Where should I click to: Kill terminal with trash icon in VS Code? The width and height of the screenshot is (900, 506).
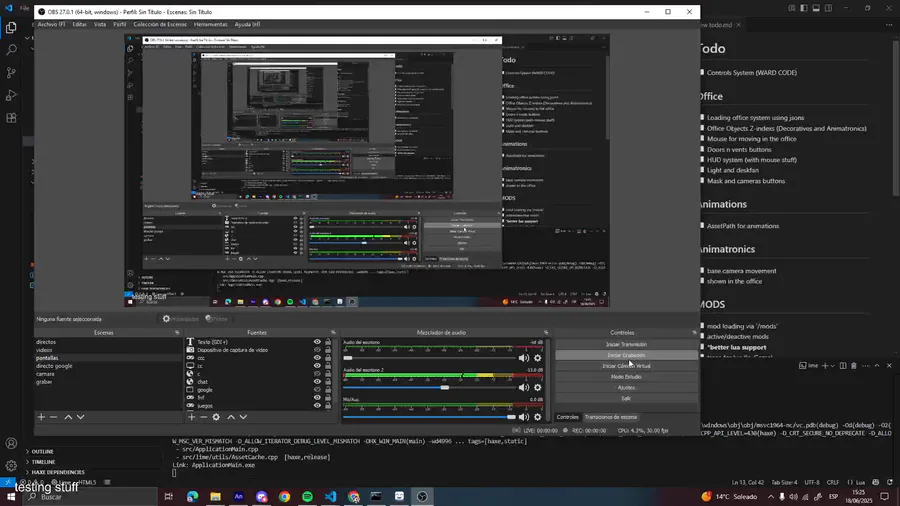pyautogui.click(x=854, y=366)
